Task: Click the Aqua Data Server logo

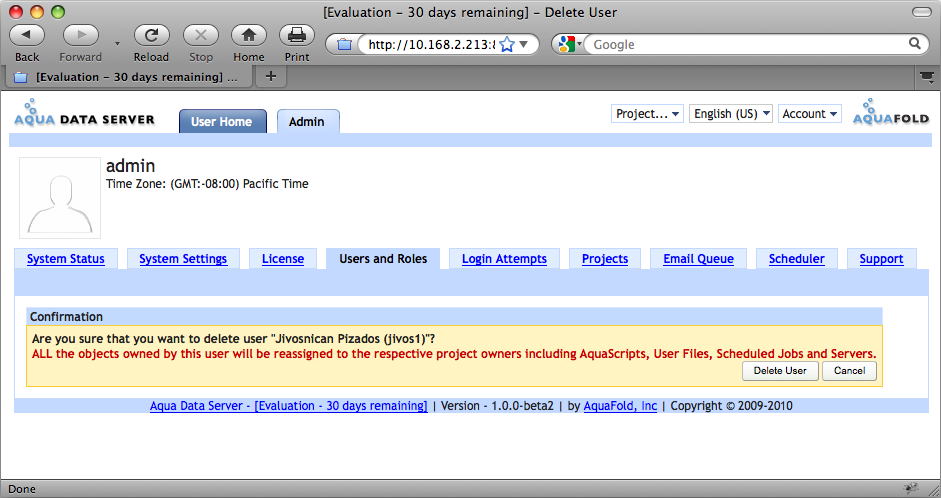Action: coord(85,113)
